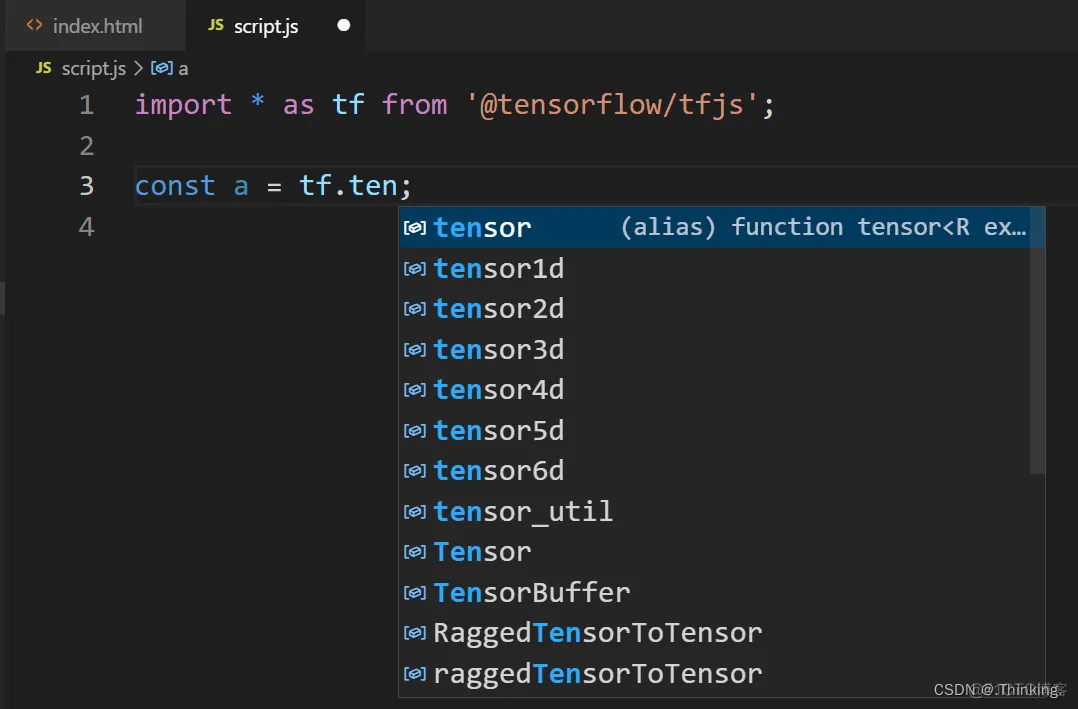
Task: Click the 'import' keyword on line 1
Action: (x=183, y=105)
